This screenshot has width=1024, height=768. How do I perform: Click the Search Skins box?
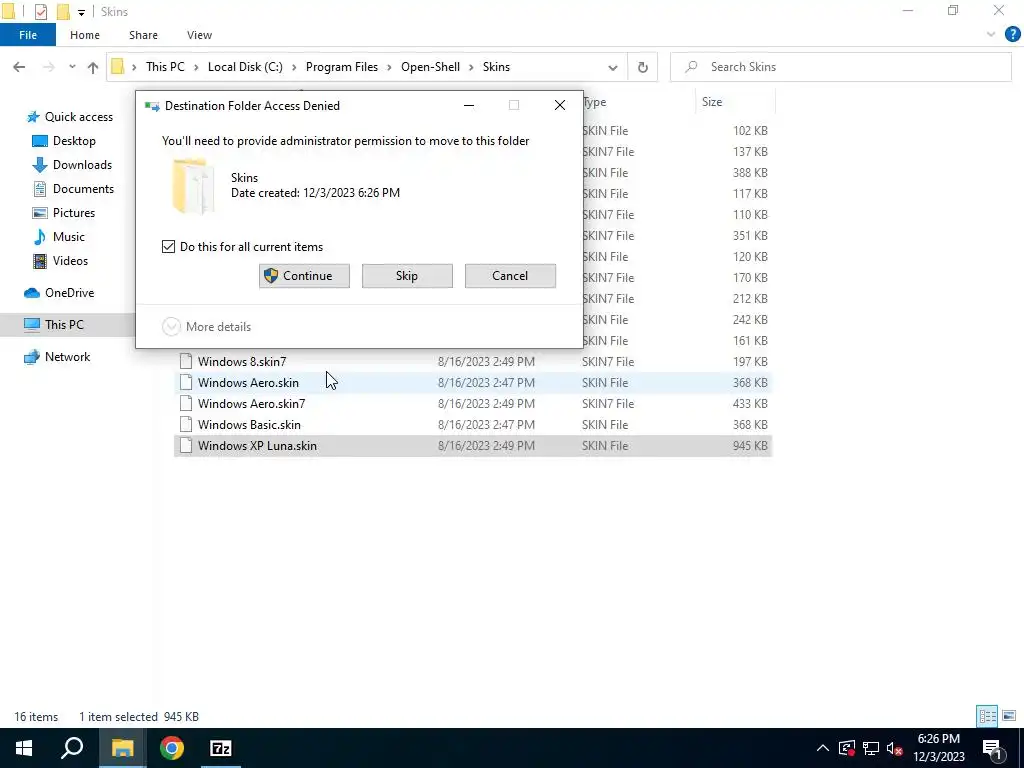click(x=840, y=67)
